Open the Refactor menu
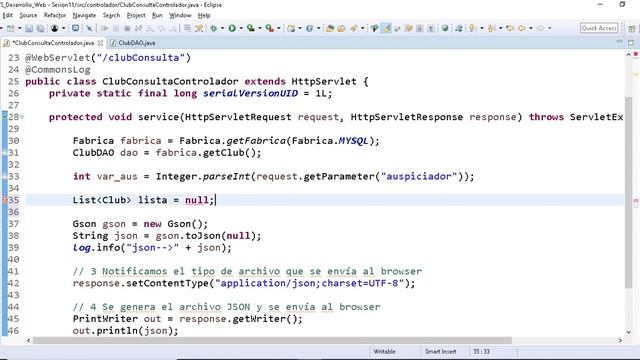Image resolution: width=640 pixels, height=360 pixels. coord(55,16)
